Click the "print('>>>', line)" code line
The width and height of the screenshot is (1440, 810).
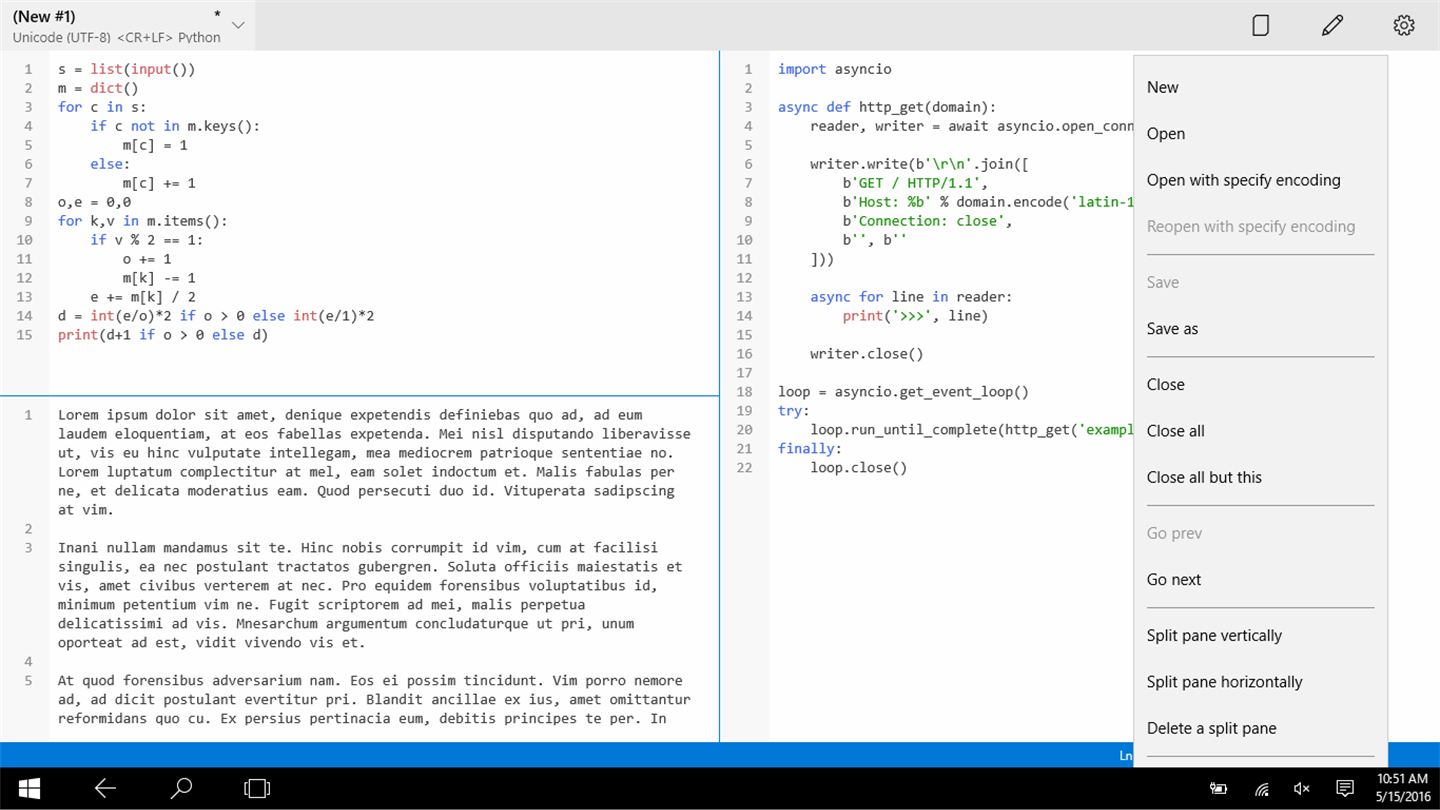(x=915, y=316)
